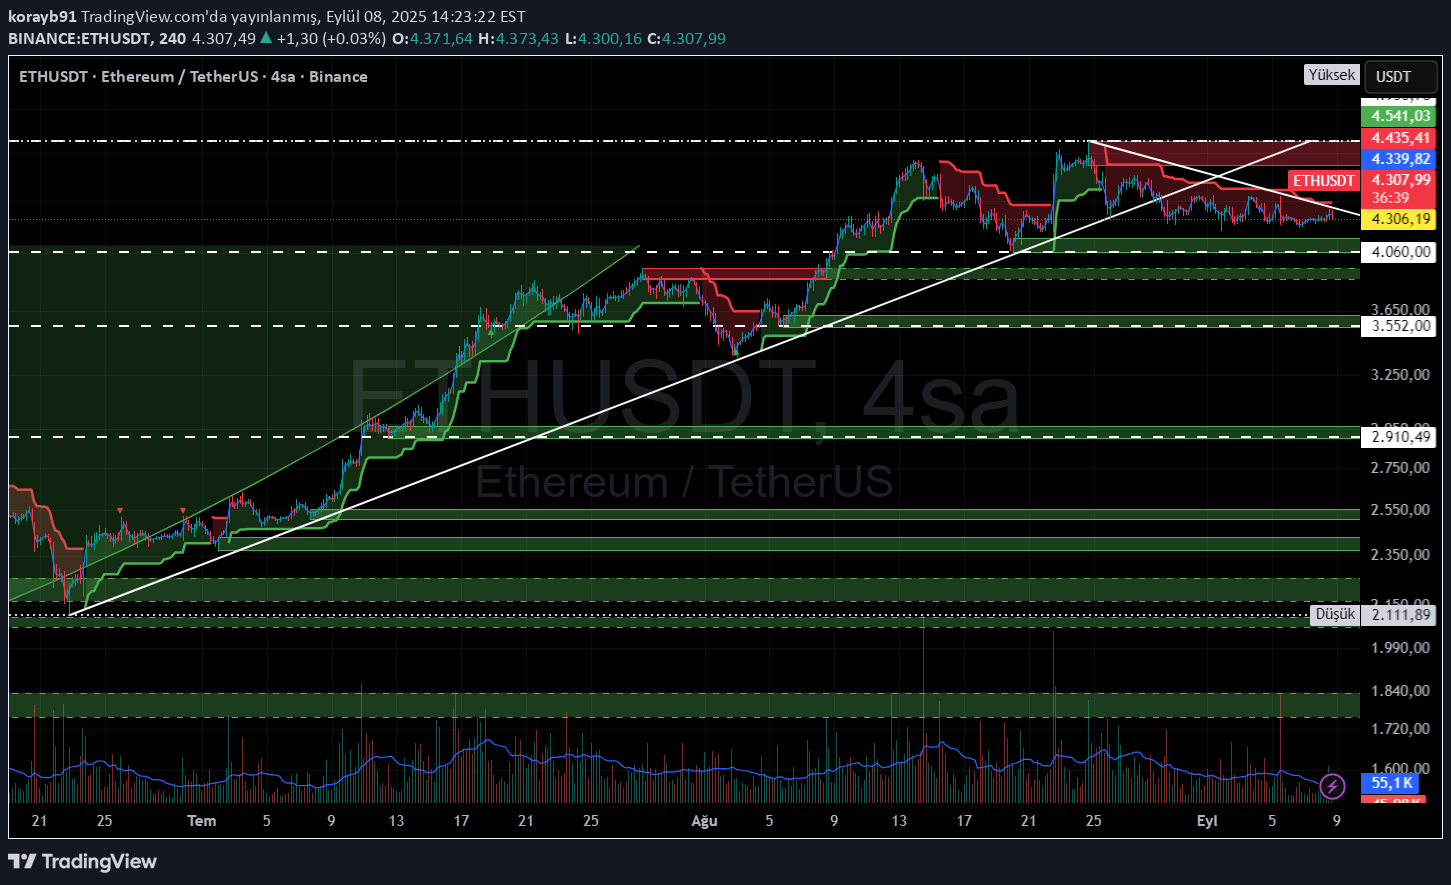Click the purple lightning bolt icon
Screen dimensions: 1451x885
1332,786
